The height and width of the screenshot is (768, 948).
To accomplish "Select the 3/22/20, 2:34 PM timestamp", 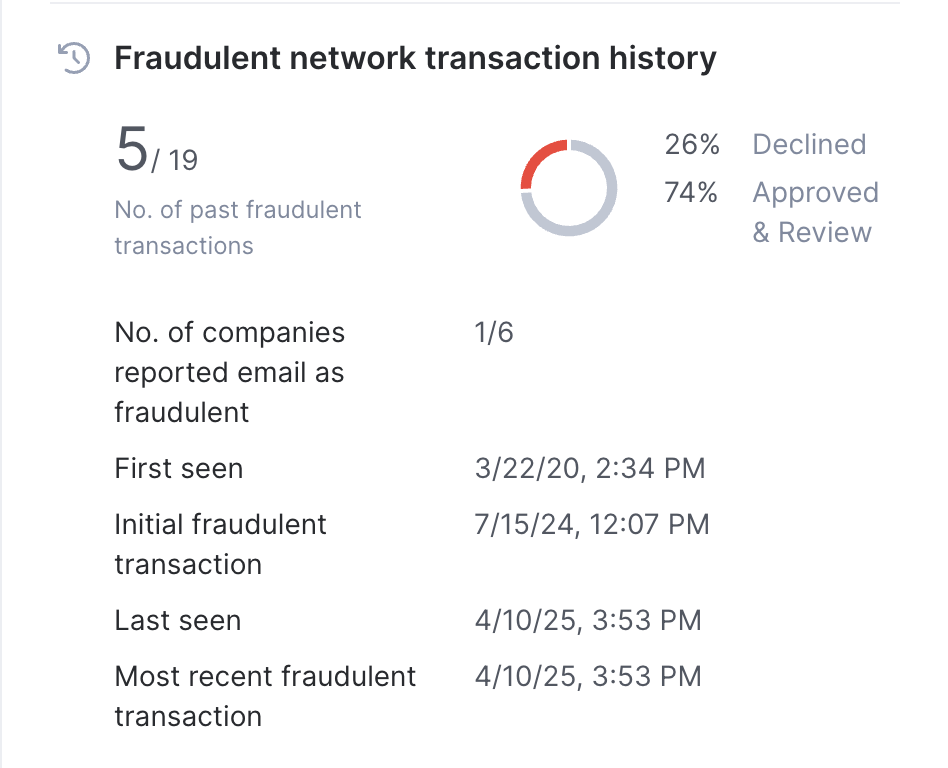I will [590, 469].
